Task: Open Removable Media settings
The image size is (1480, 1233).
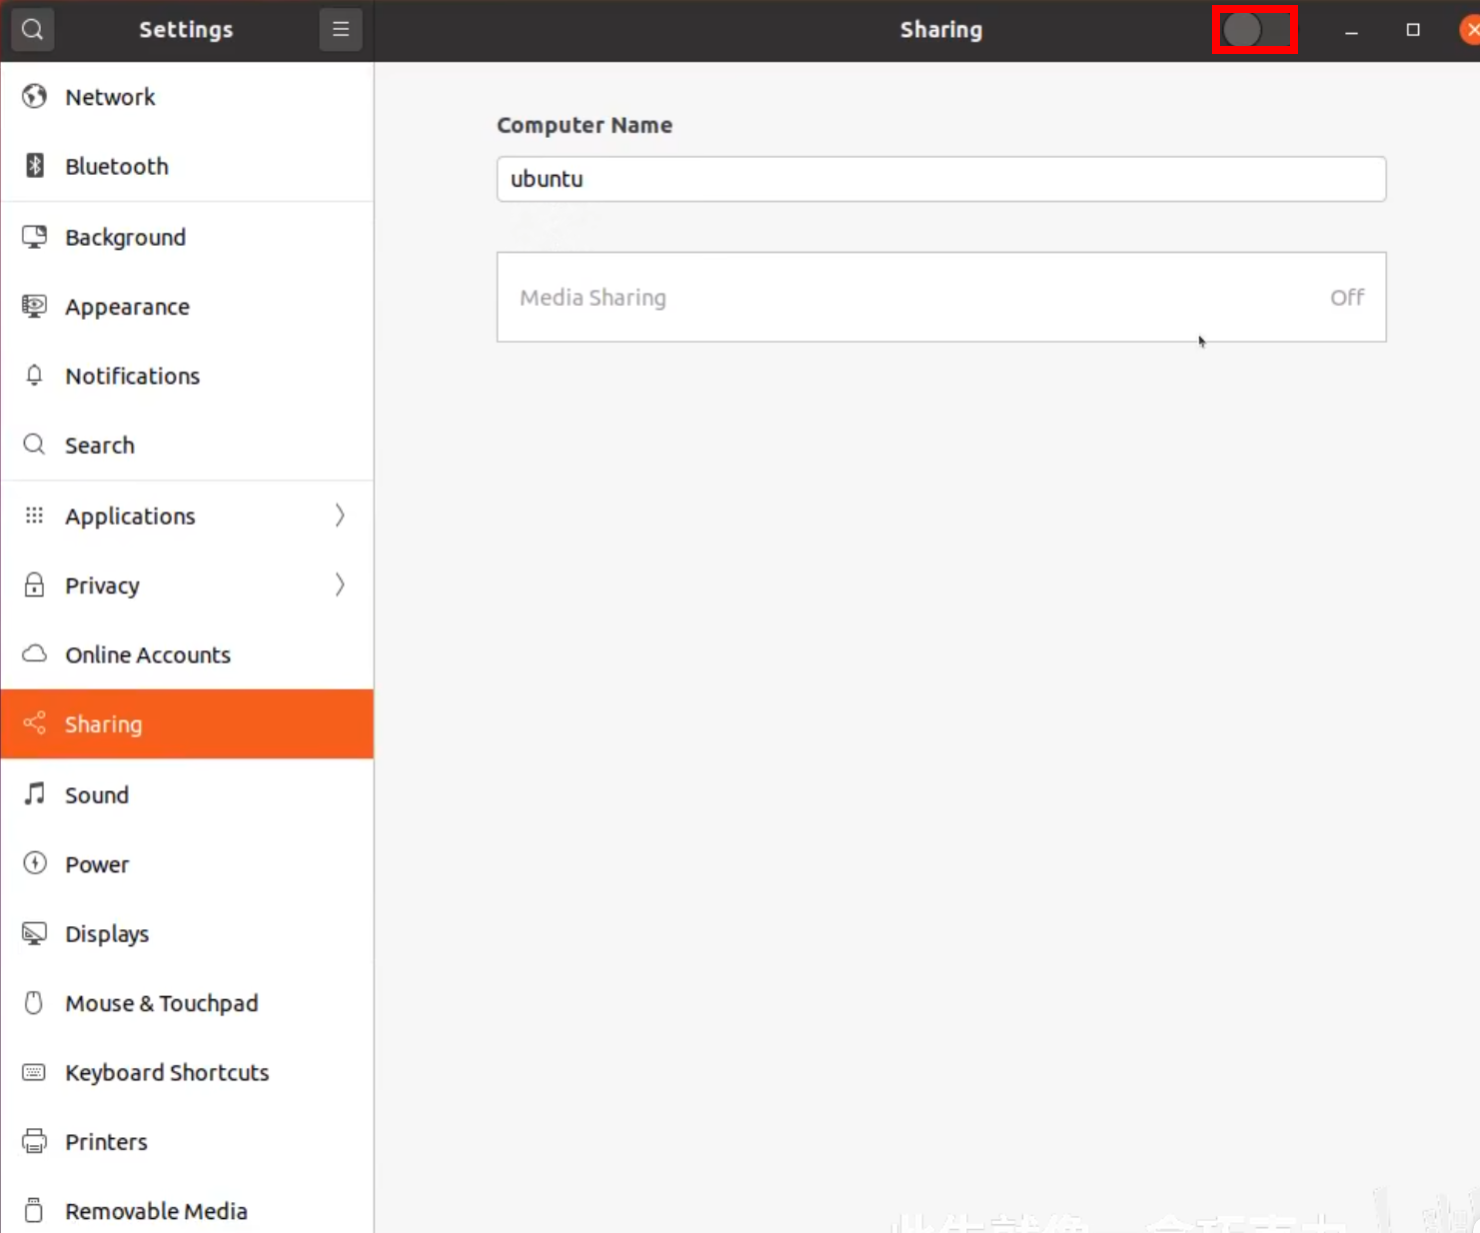Action: [187, 1208]
